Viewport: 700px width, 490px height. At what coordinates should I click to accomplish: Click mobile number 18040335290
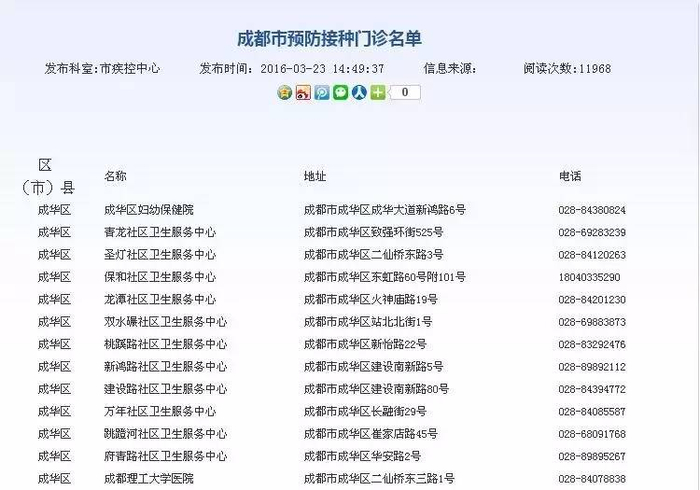589,277
